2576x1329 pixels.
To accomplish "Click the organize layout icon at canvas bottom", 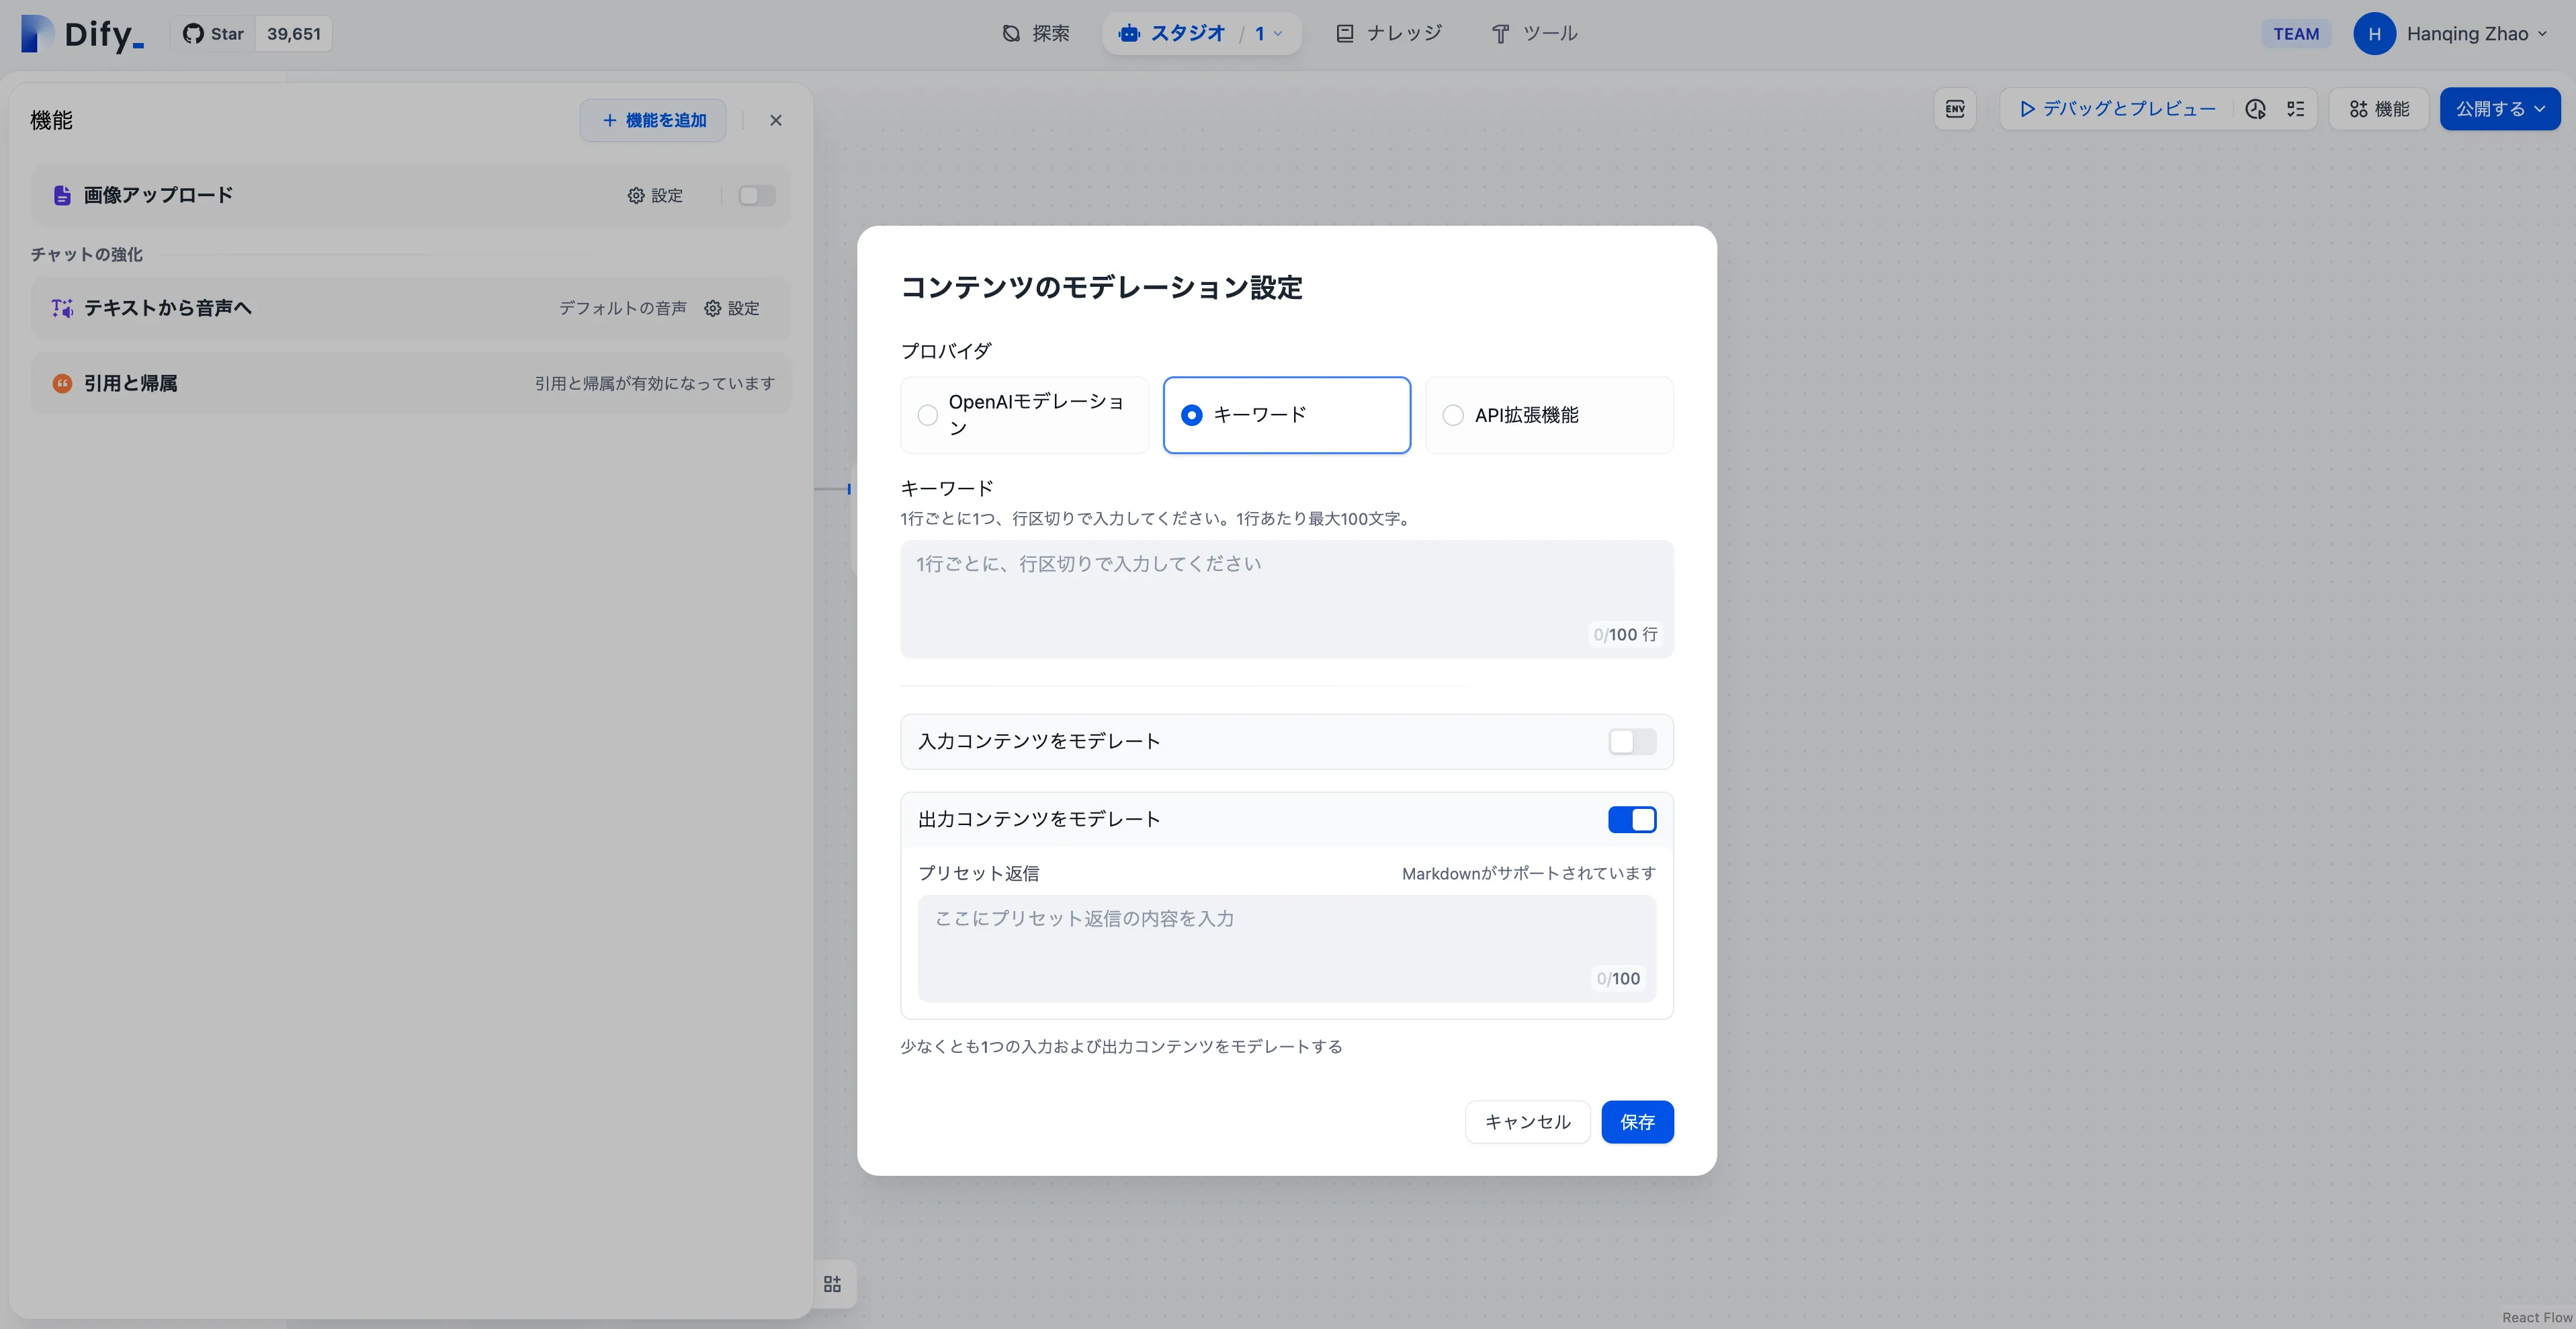I will (x=832, y=1284).
